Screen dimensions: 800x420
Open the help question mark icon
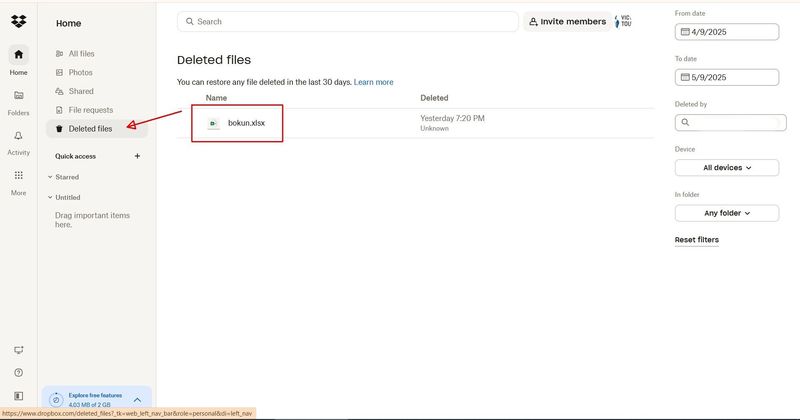pyautogui.click(x=18, y=373)
